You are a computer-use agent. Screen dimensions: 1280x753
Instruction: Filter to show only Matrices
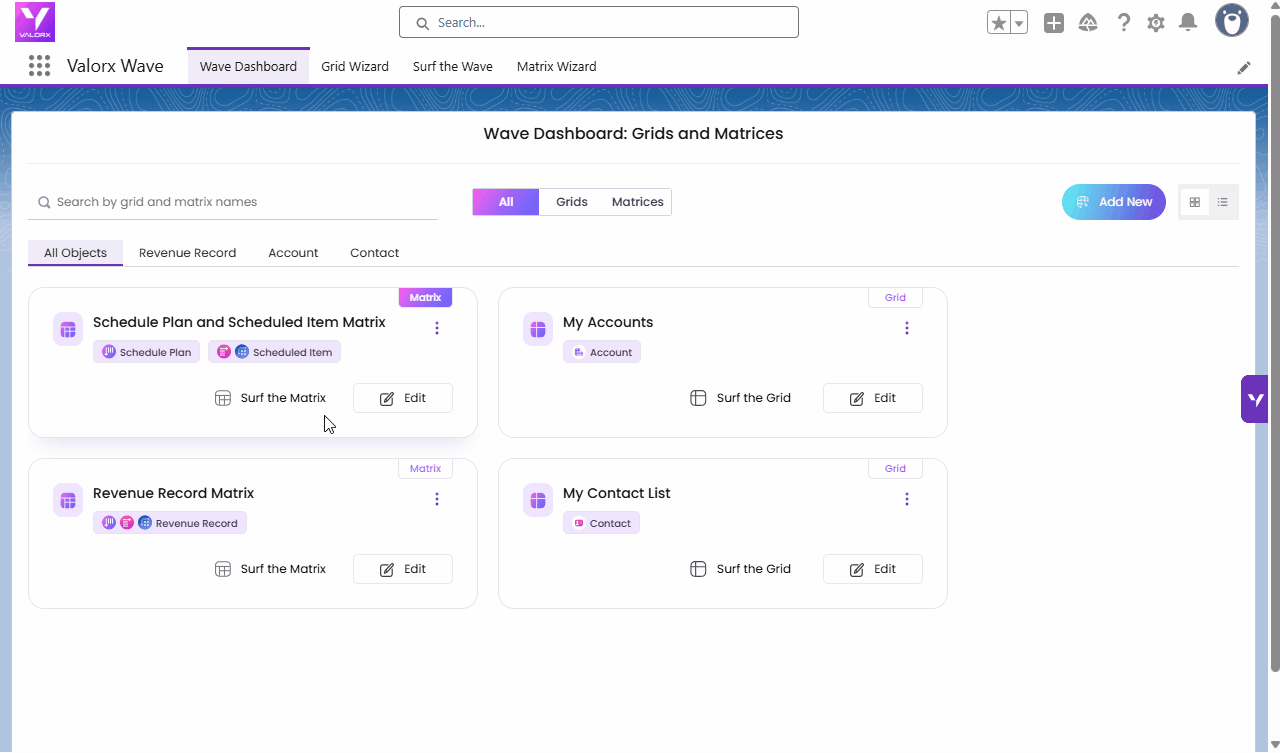637,202
